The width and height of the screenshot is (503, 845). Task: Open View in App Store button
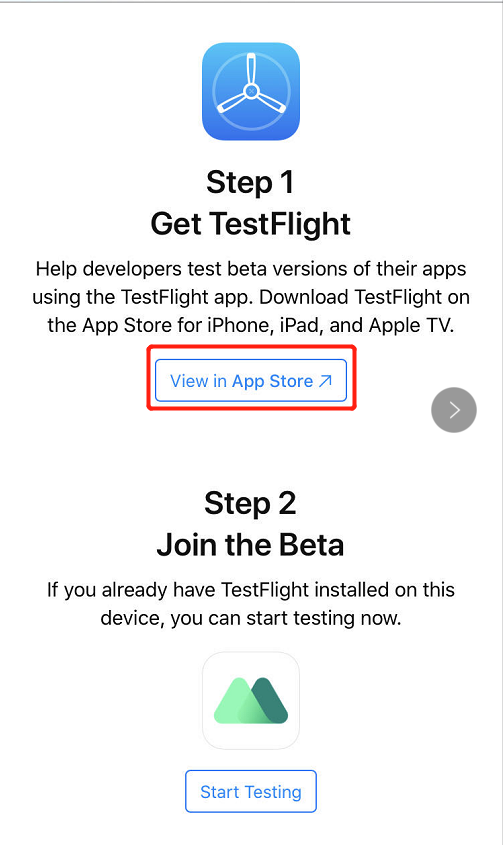click(251, 380)
